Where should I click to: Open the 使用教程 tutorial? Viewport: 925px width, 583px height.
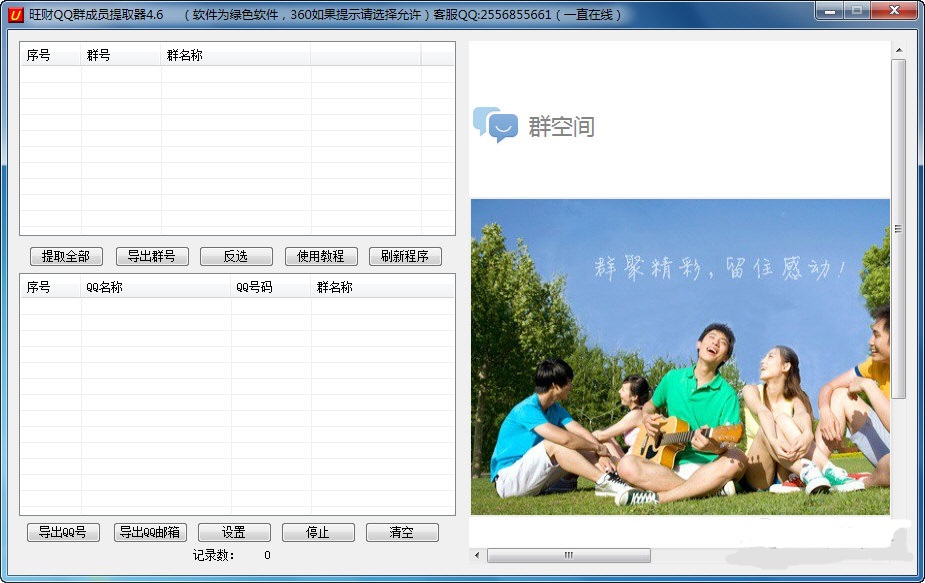[322, 256]
